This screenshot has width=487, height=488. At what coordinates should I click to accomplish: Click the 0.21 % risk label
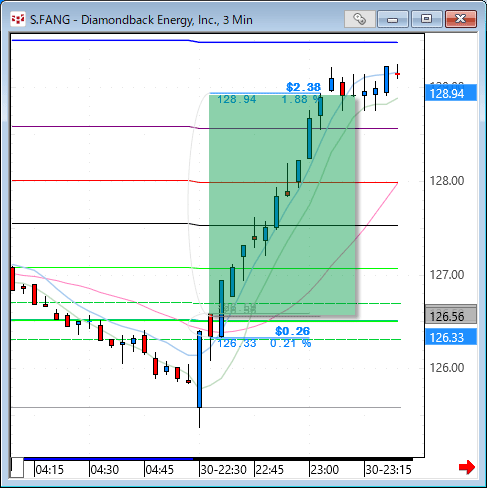pyautogui.click(x=290, y=343)
